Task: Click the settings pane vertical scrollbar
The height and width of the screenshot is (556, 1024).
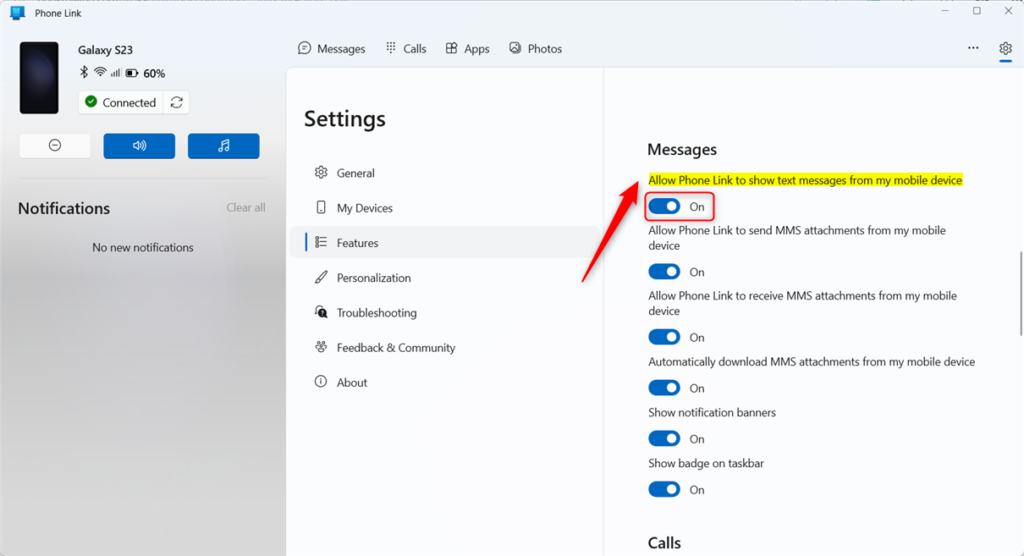Action: tap(1020, 293)
